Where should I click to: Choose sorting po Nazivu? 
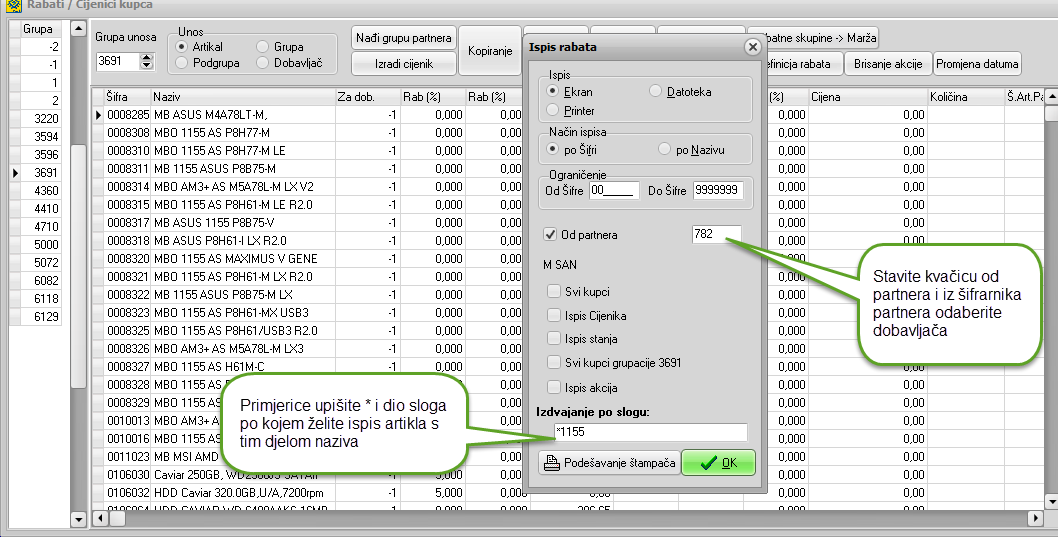point(665,149)
